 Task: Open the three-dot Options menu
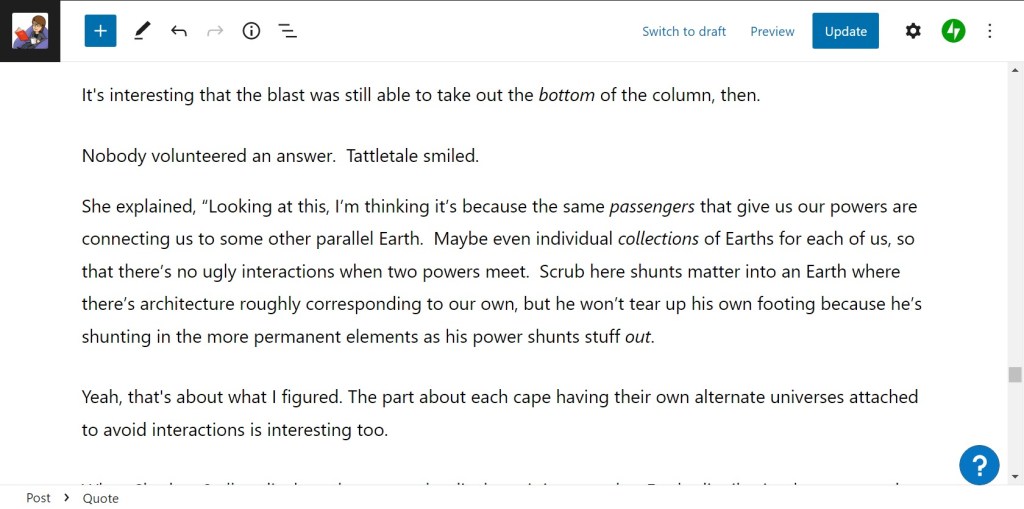click(990, 31)
